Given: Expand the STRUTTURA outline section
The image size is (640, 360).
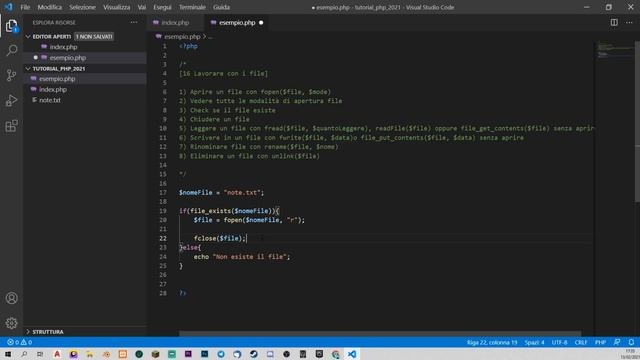Looking at the screenshot, I should (28, 331).
